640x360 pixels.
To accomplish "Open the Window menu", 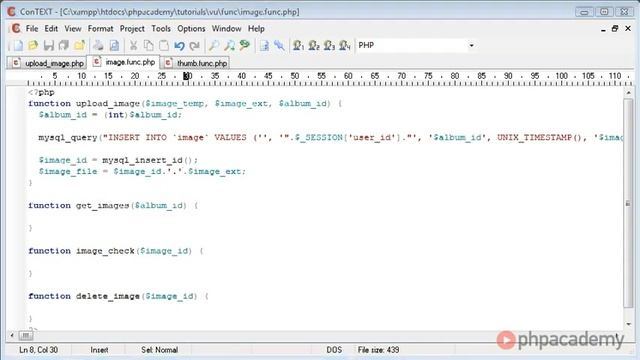I will [x=227, y=29].
